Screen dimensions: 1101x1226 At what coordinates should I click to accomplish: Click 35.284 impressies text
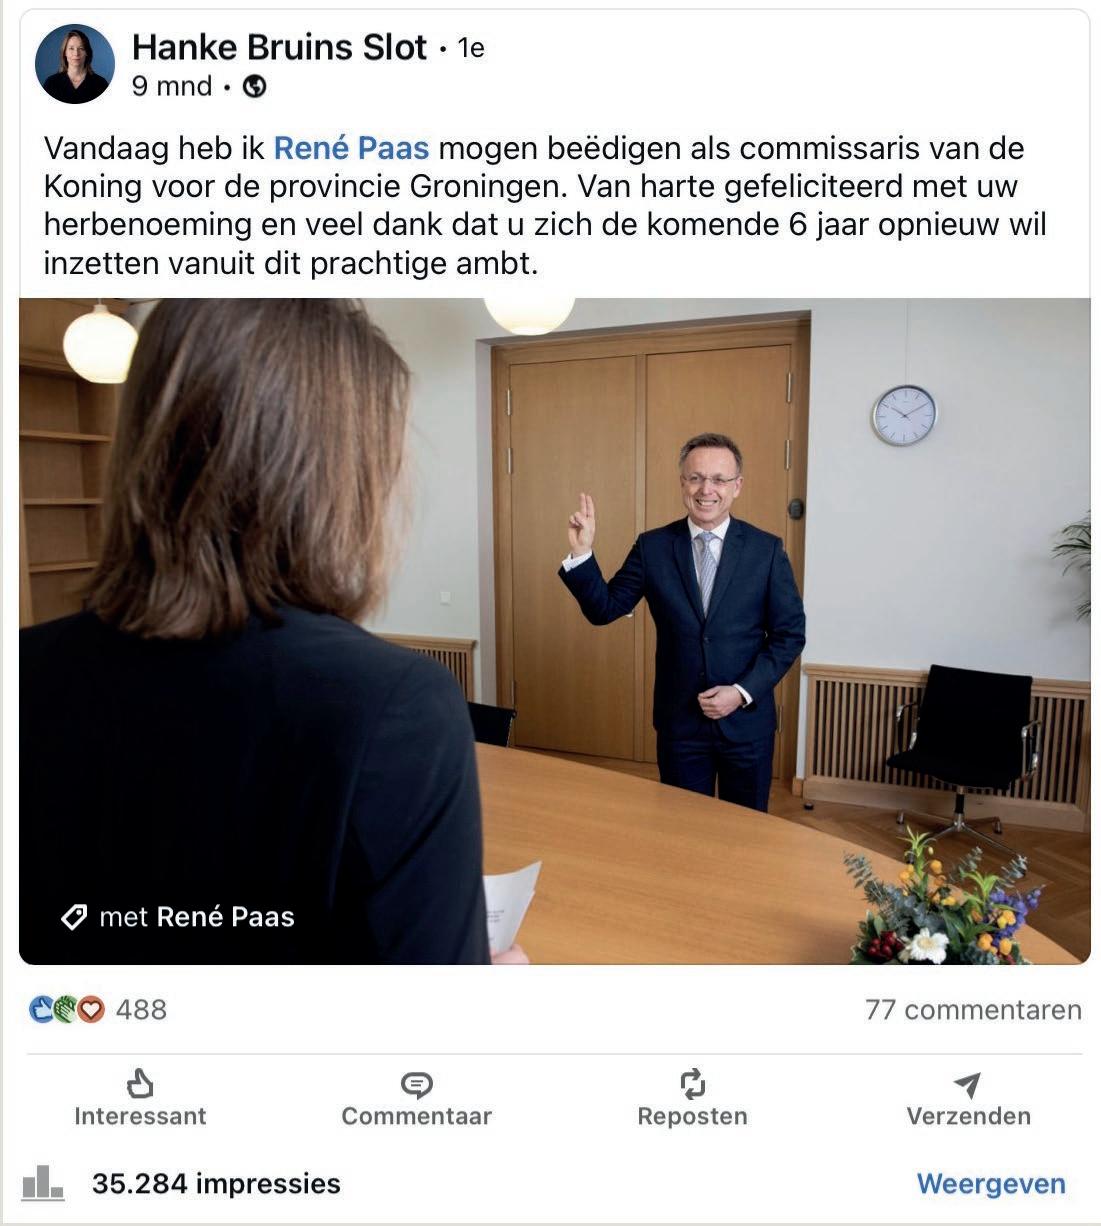pyautogui.click(x=216, y=1184)
